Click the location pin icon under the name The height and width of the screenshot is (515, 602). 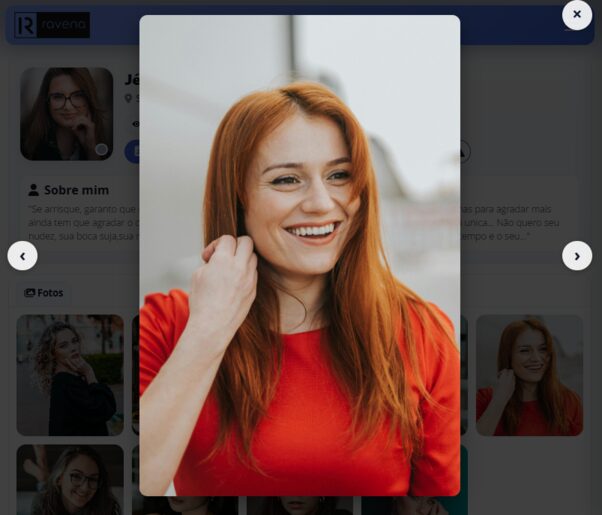point(128,99)
